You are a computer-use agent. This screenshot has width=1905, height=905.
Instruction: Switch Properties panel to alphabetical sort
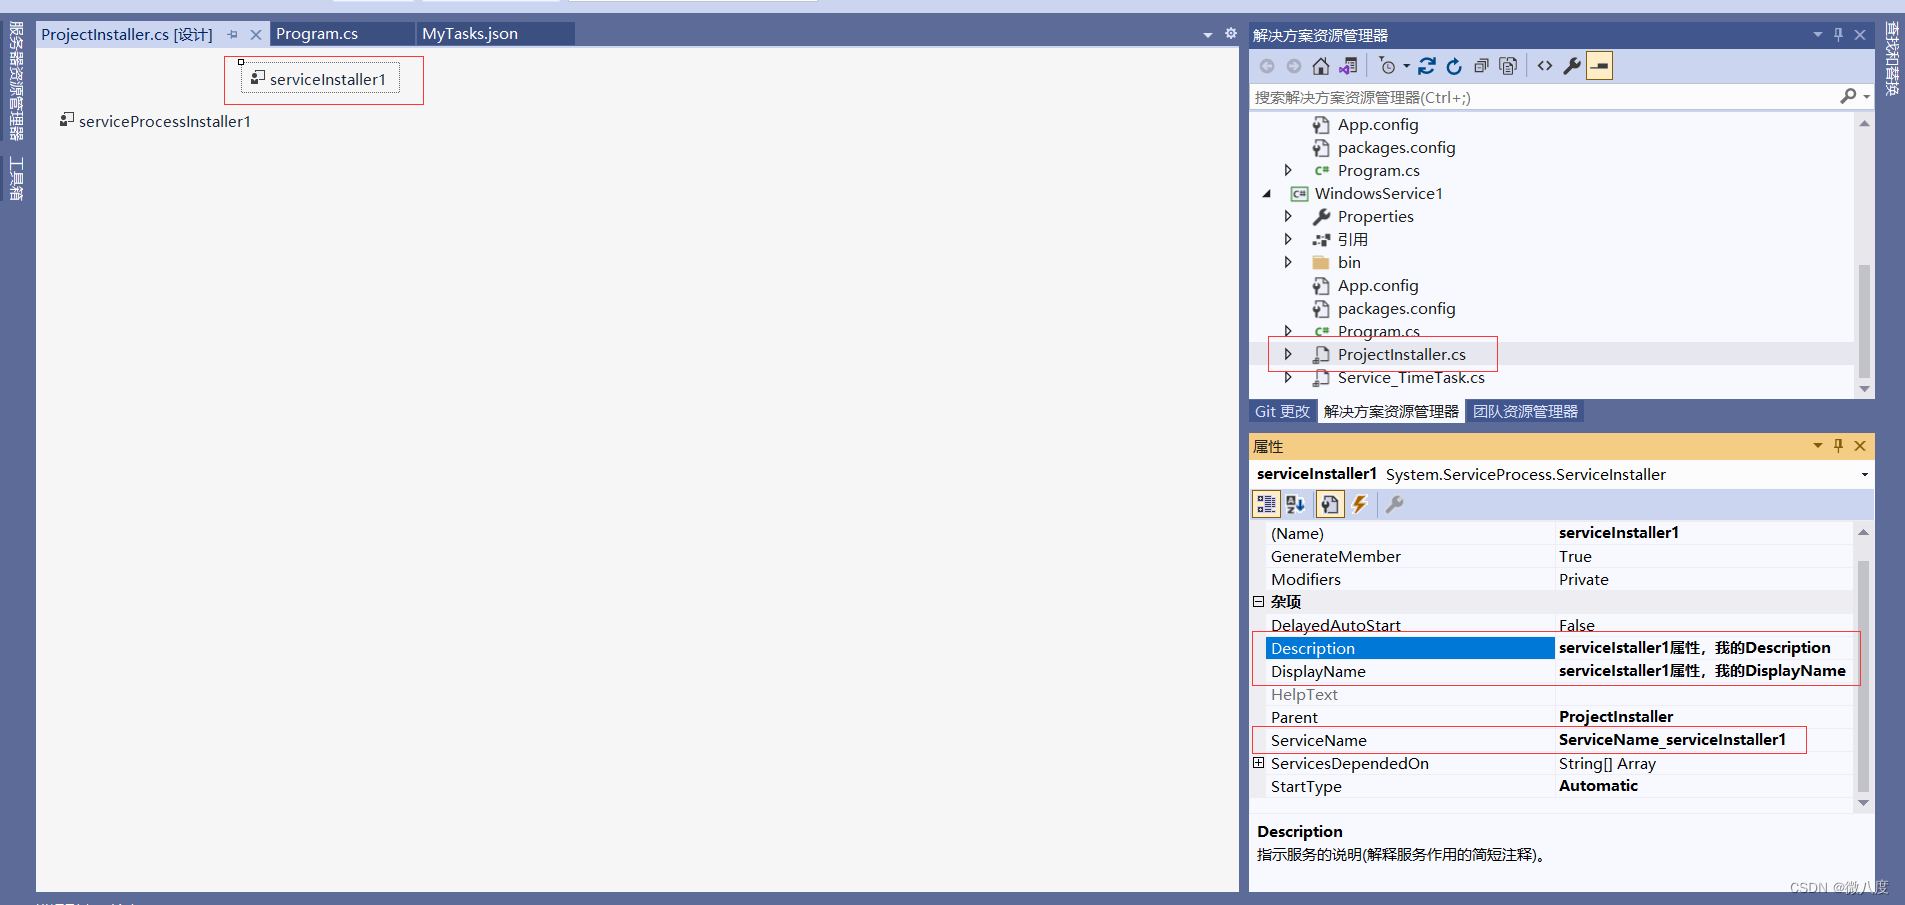(1294, 504)
